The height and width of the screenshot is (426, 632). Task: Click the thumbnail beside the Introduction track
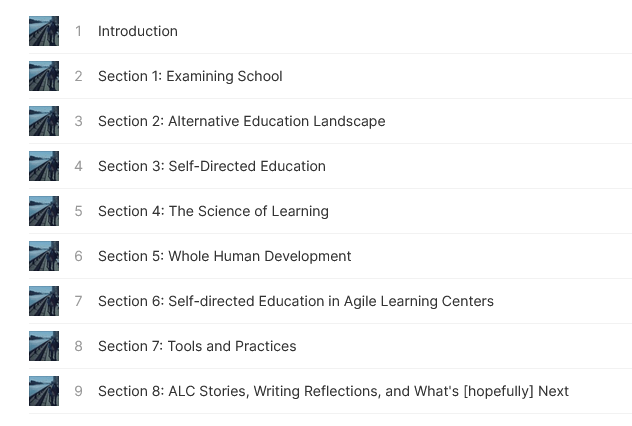(x=44, y=31)
